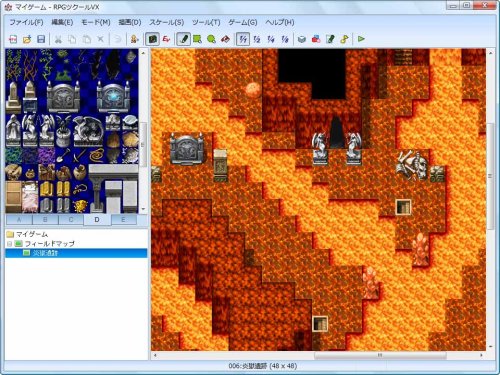
Task: Click the status bar text 006:炎獄遺跡 (48 x 48)
Action: pos(263,366)
